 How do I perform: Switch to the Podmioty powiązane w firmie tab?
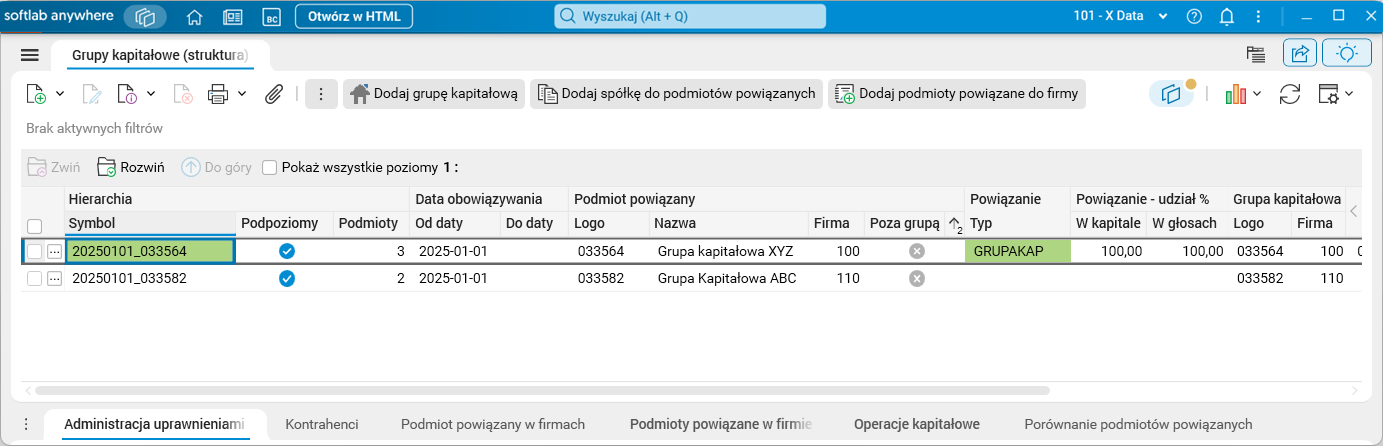(x=721, y=424)
